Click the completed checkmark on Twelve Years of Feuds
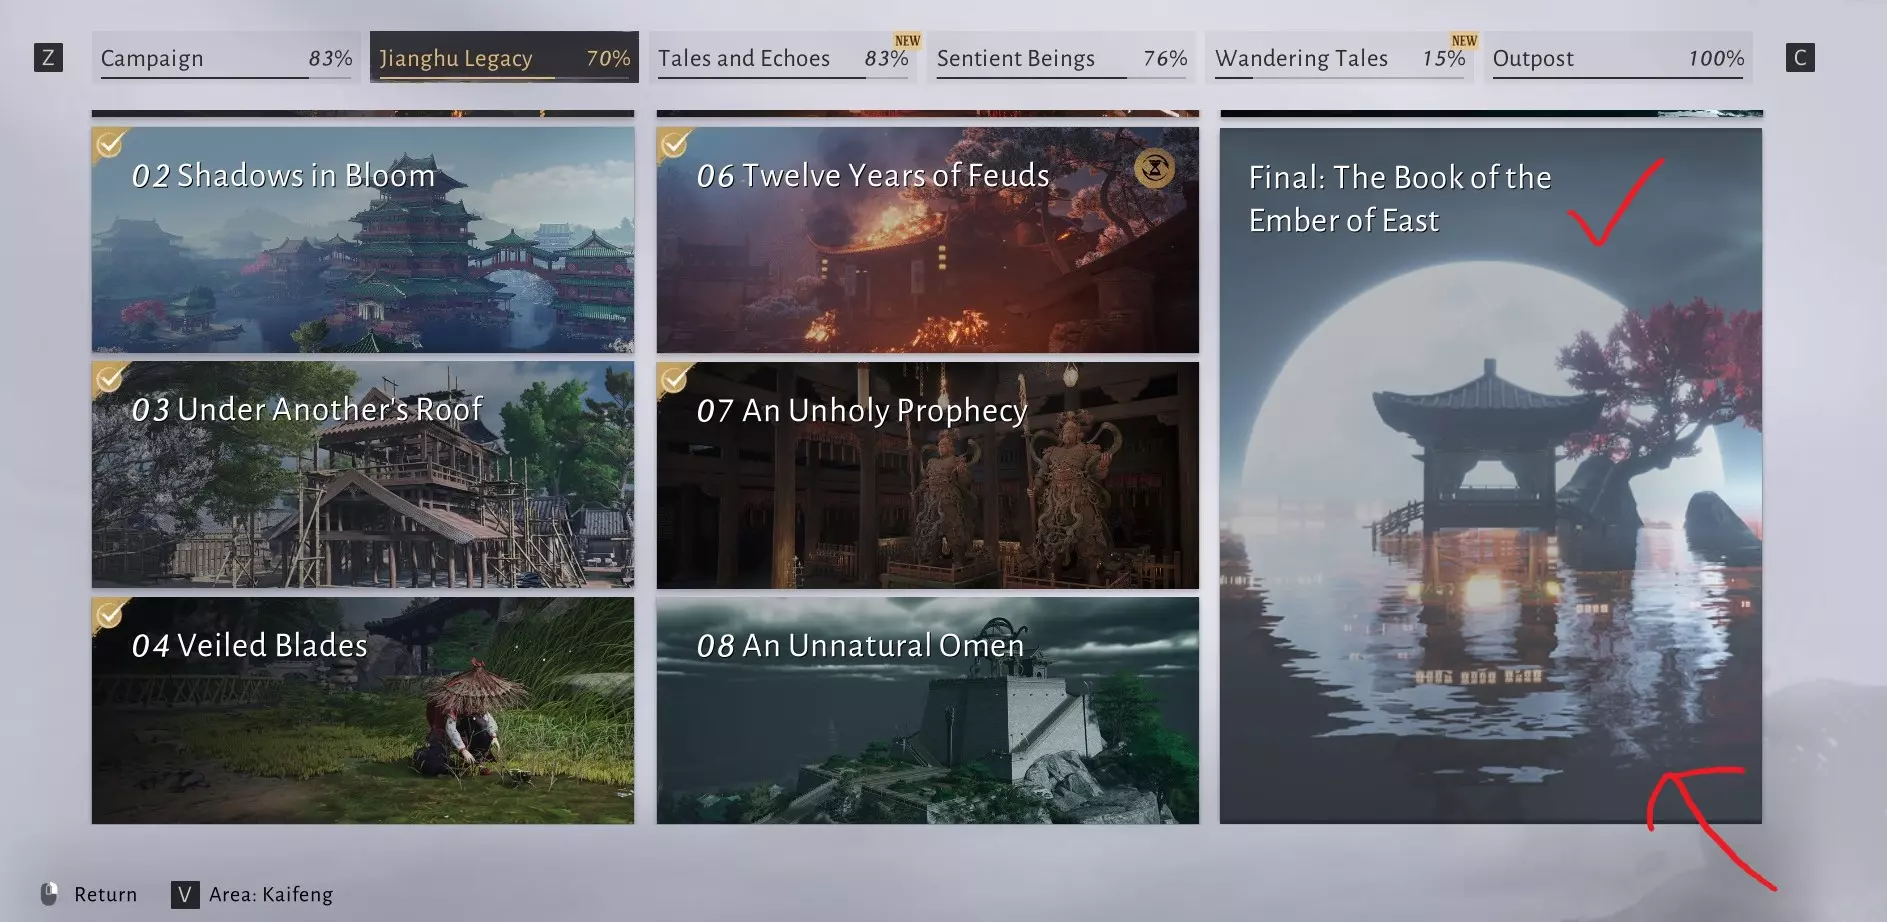The height and width of the screenshot is (922, 1887). pos(675,145)
